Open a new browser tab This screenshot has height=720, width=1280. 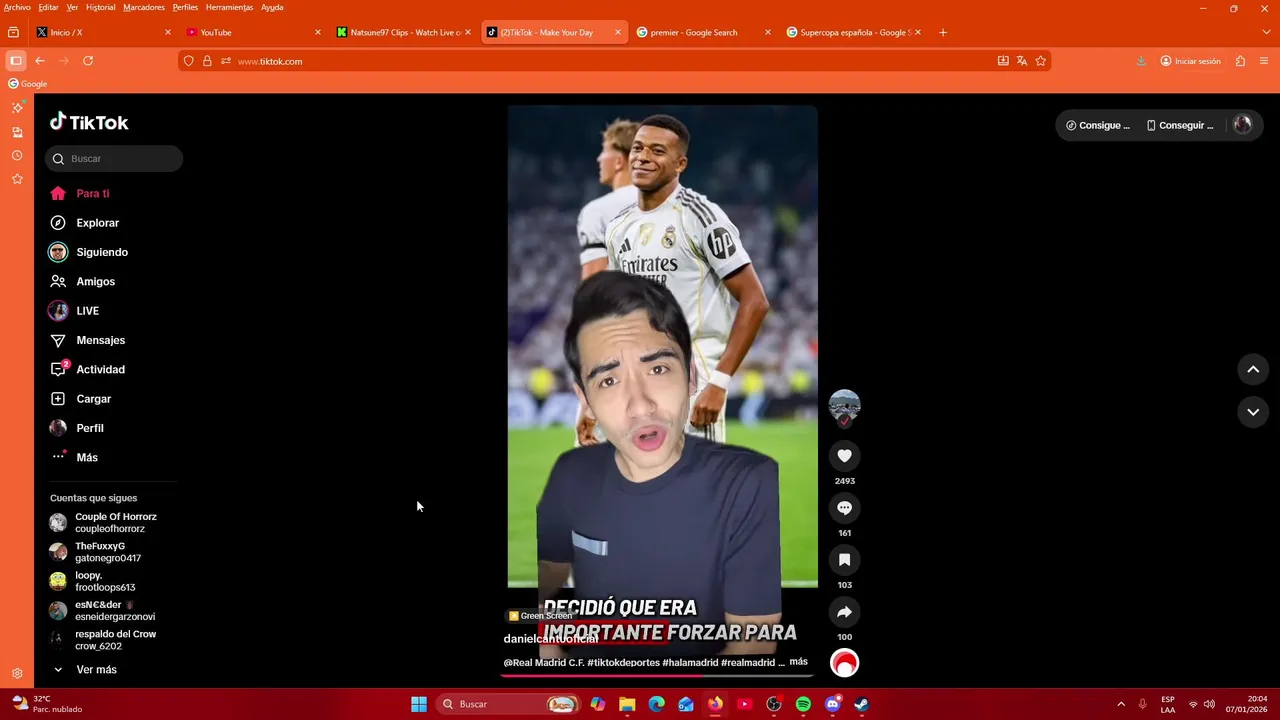(942, 32)
